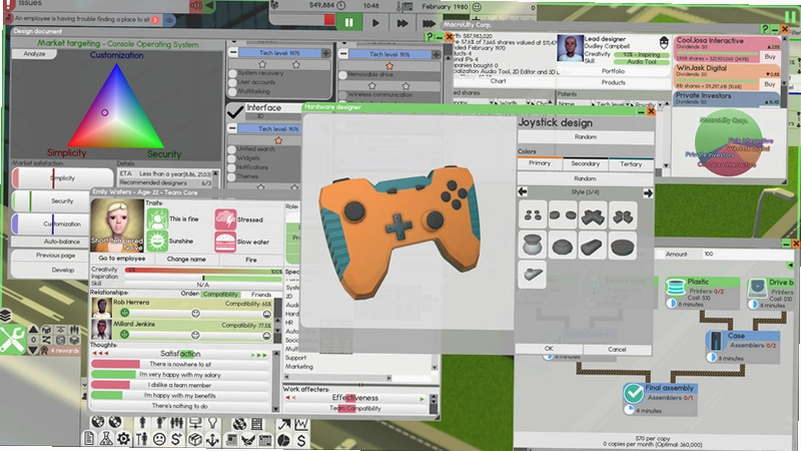Select the vase-shaped thumbstick joystick style
This screenshot has width=801, height=451.
tap(532, 245)
